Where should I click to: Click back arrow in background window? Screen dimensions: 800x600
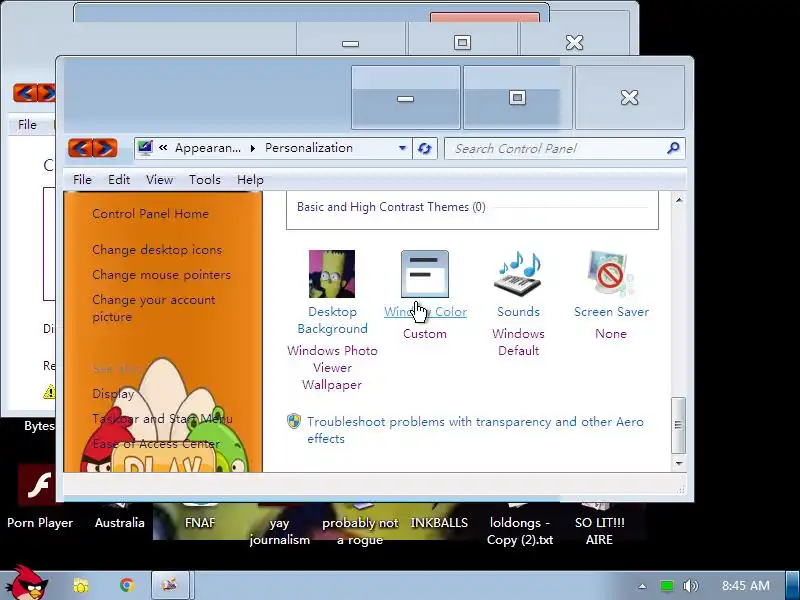tap(24, 93)
